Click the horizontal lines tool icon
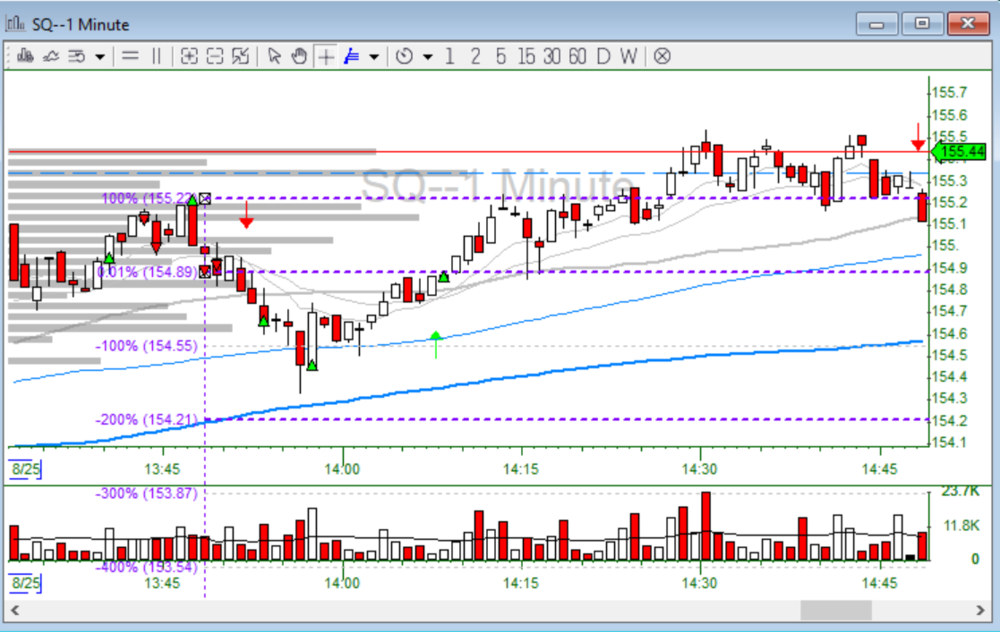The height and width of the screenshot is (632, 1000). (x=130, y=57)
